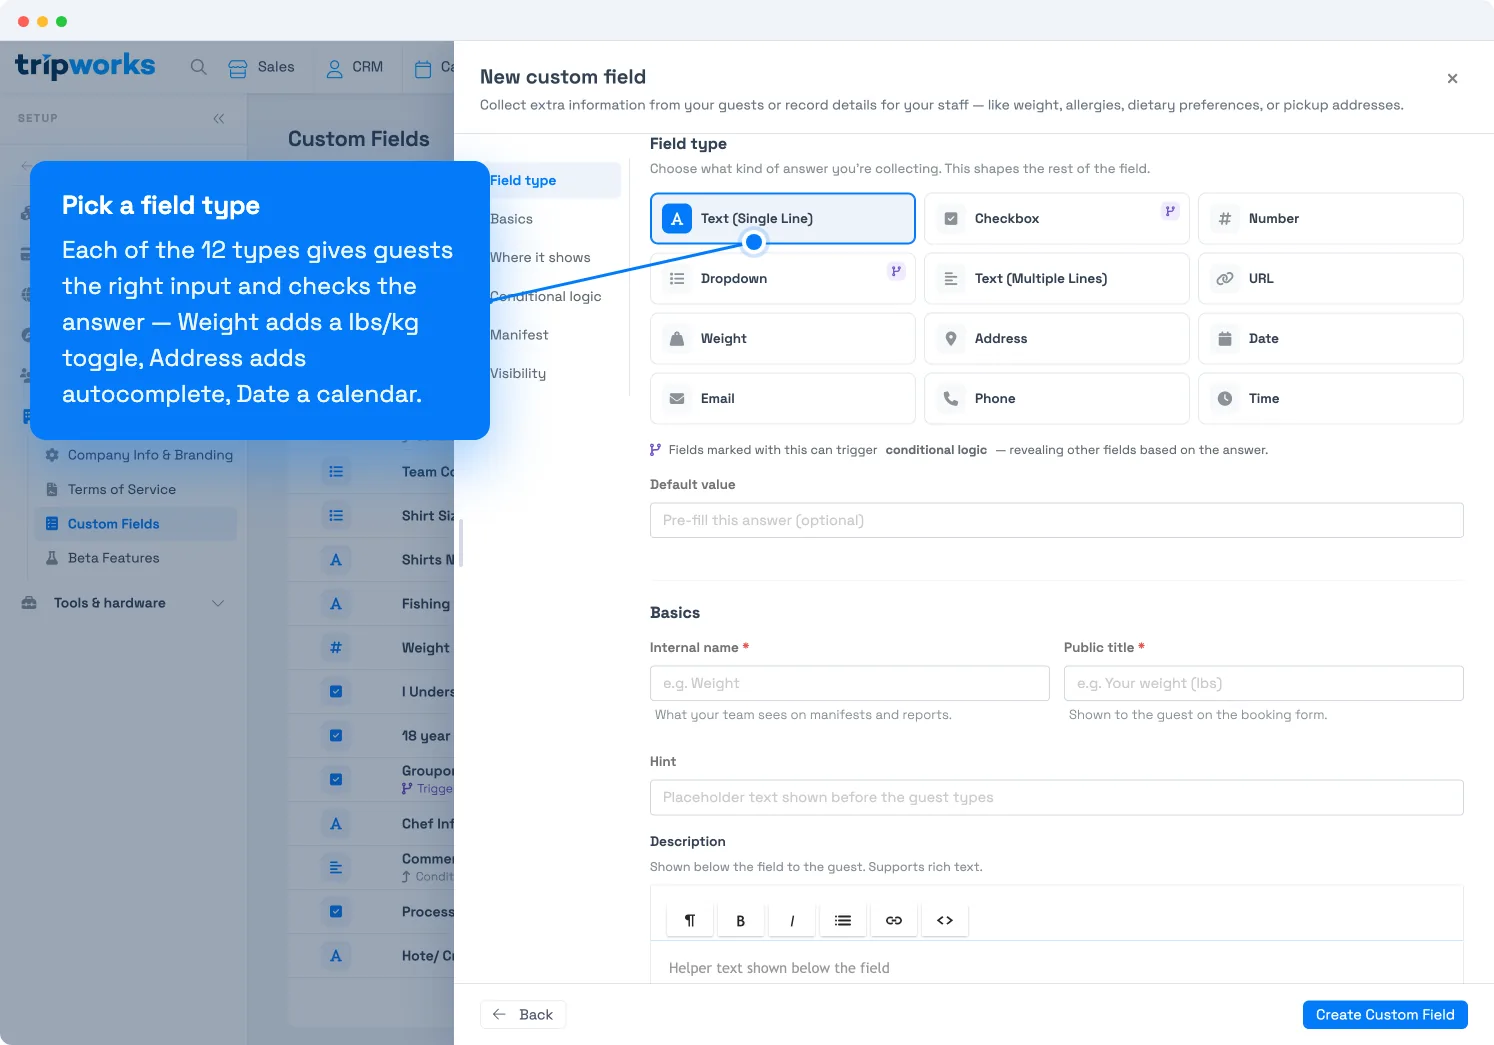The width and height of the screenshot is (1494, 1045).
Task: Click the Default value input field
Action: coord(1056,520)
